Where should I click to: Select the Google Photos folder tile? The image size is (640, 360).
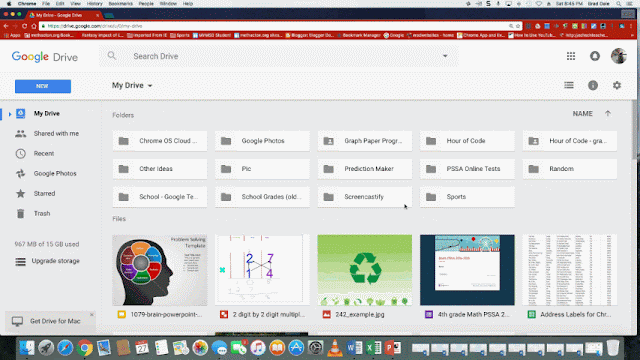pos(262,141)
